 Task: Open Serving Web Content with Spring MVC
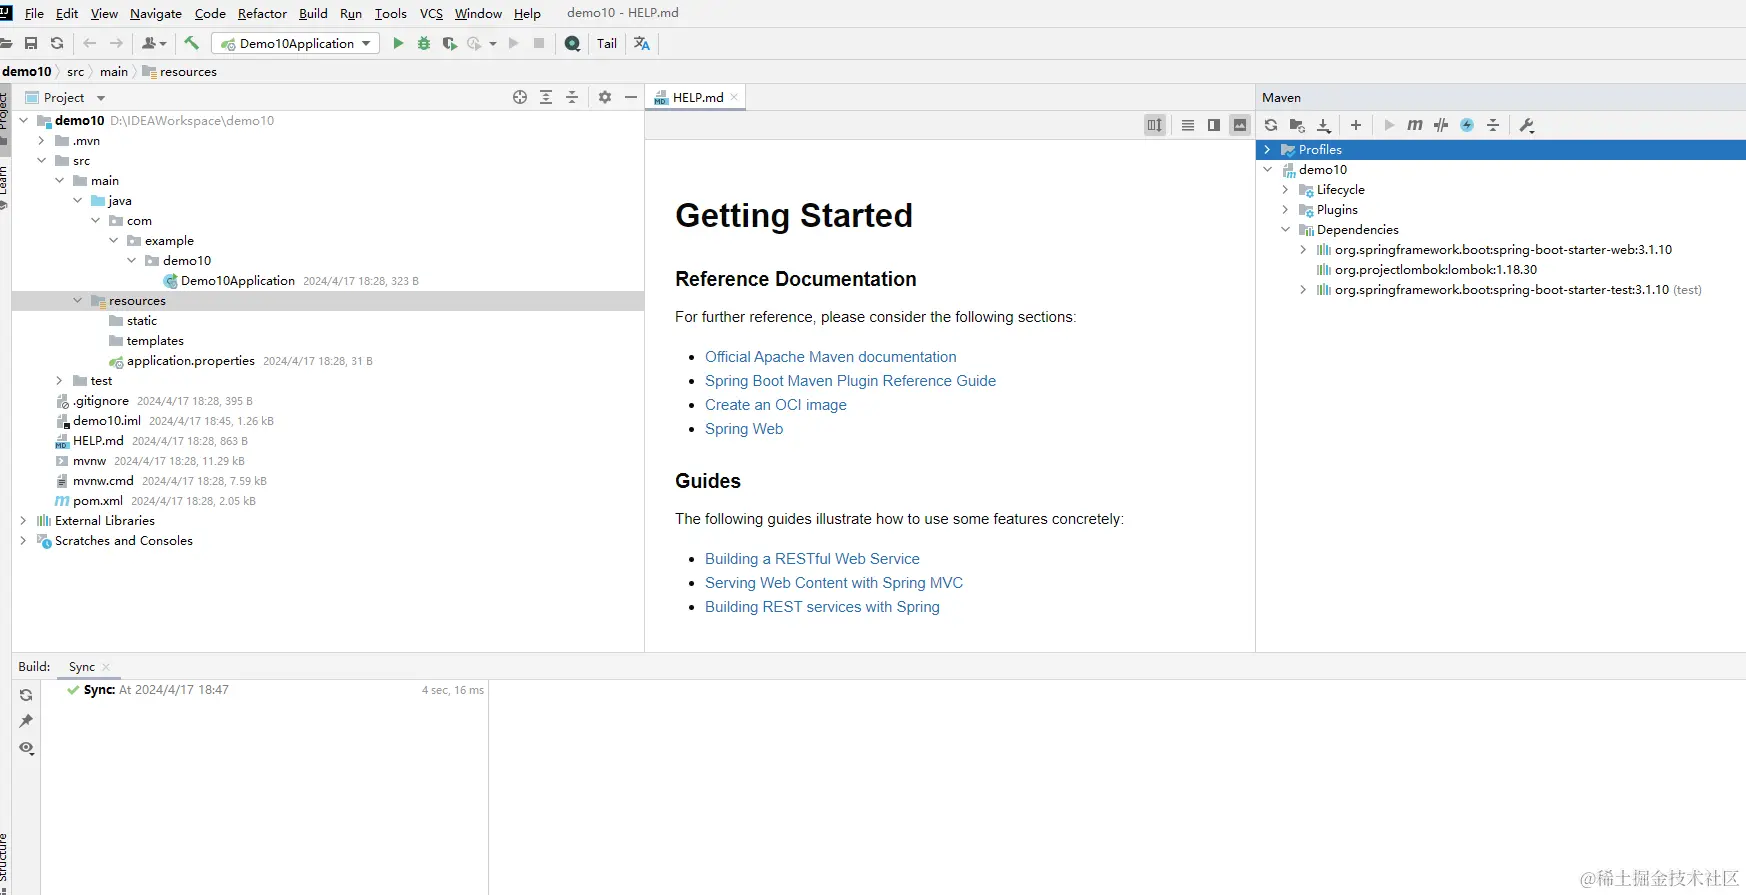(834, 583)
